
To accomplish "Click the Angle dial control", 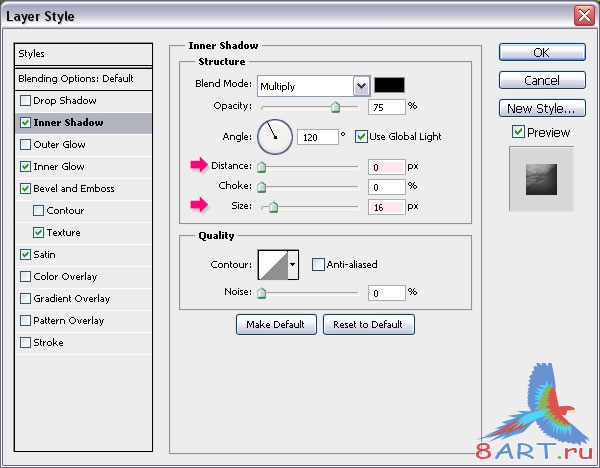I will coord(275,137).
